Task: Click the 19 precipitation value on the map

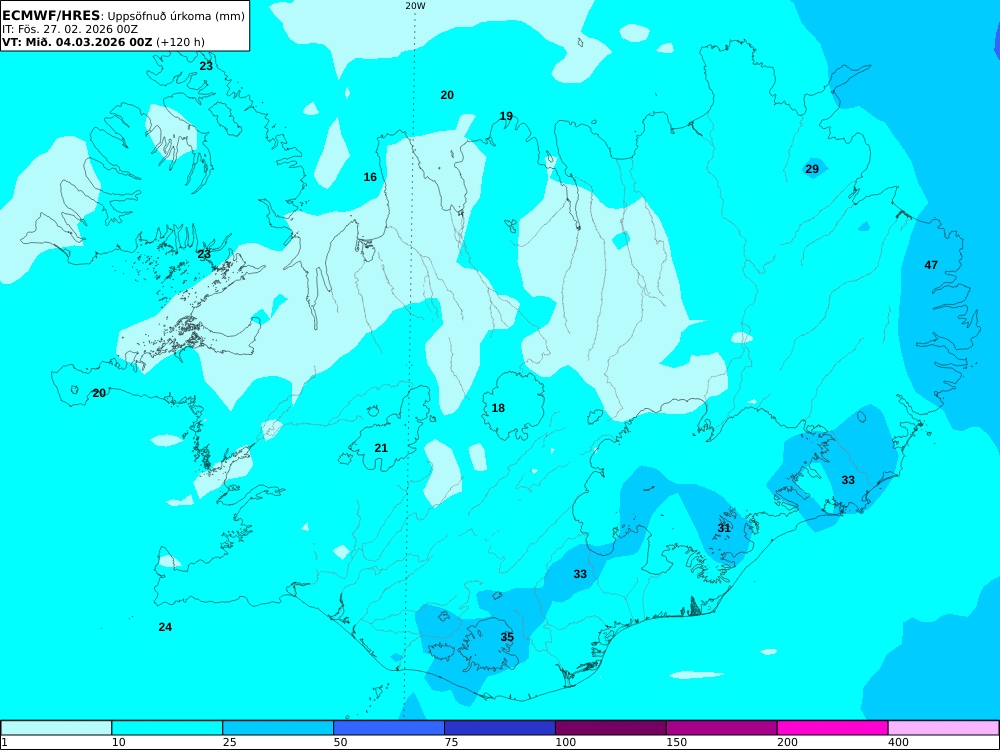Action: tap(506, 116)
